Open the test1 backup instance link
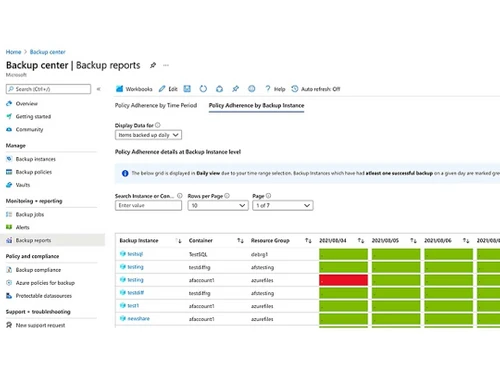This screenshot has height=375, width=500. [133, 306]
